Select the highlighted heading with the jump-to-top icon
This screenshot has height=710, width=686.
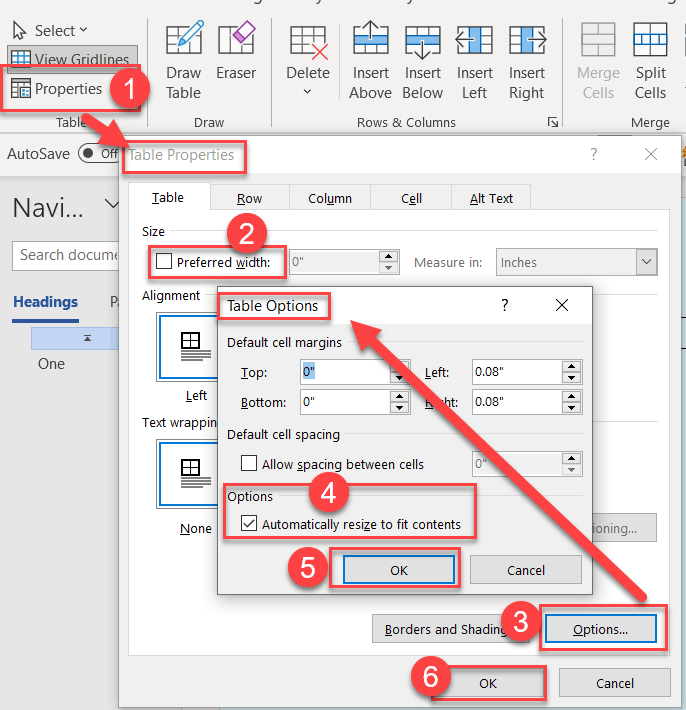coord(75,338)
